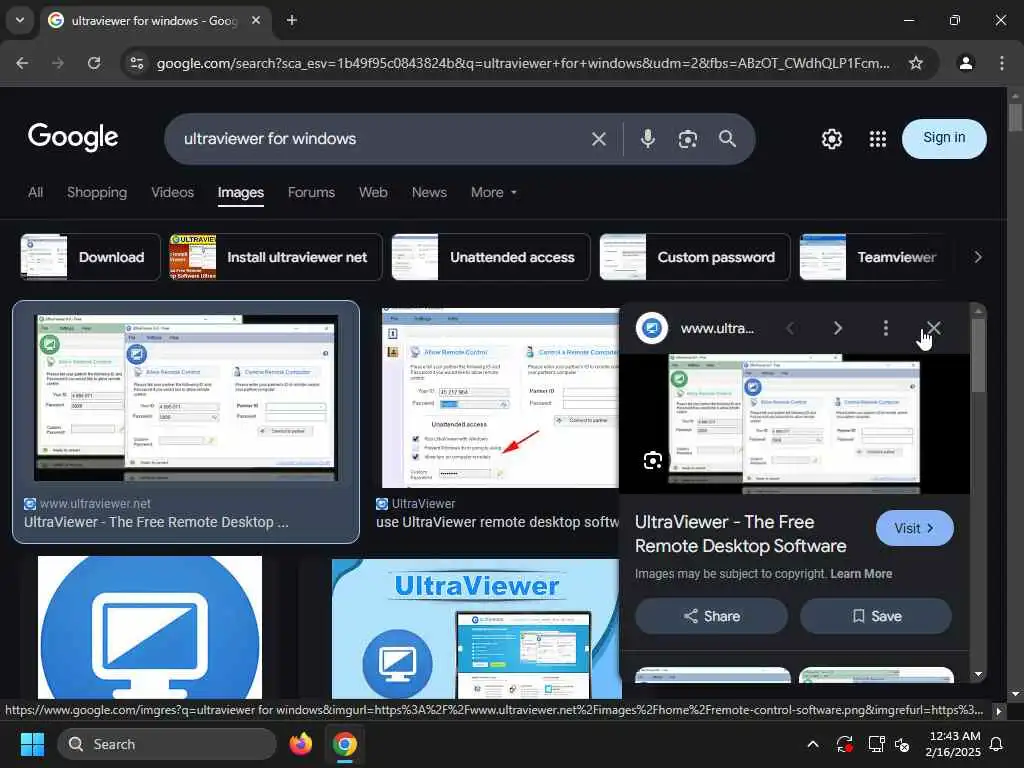This screenshot has height=768, width=1024.
Task: Open the notification bell in taskbar
Action: pyautogui.click(x=997, y=744)
